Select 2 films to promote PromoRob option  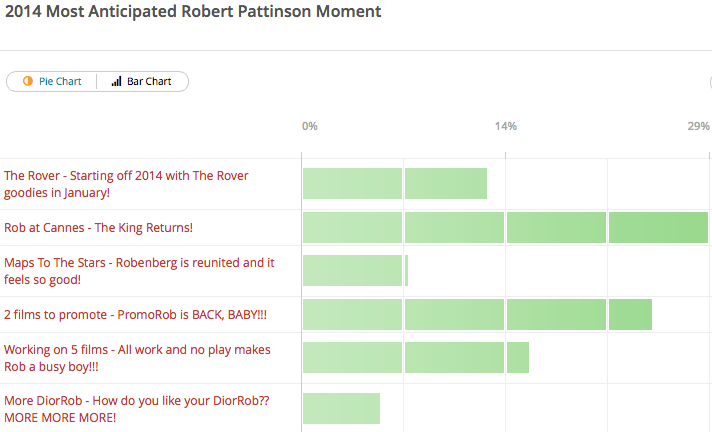(x=135, y=314)
